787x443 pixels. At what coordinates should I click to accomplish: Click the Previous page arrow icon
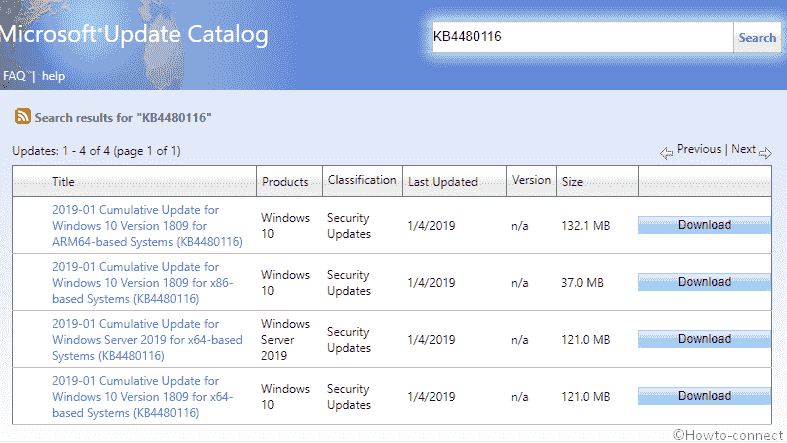click(667, 153)
